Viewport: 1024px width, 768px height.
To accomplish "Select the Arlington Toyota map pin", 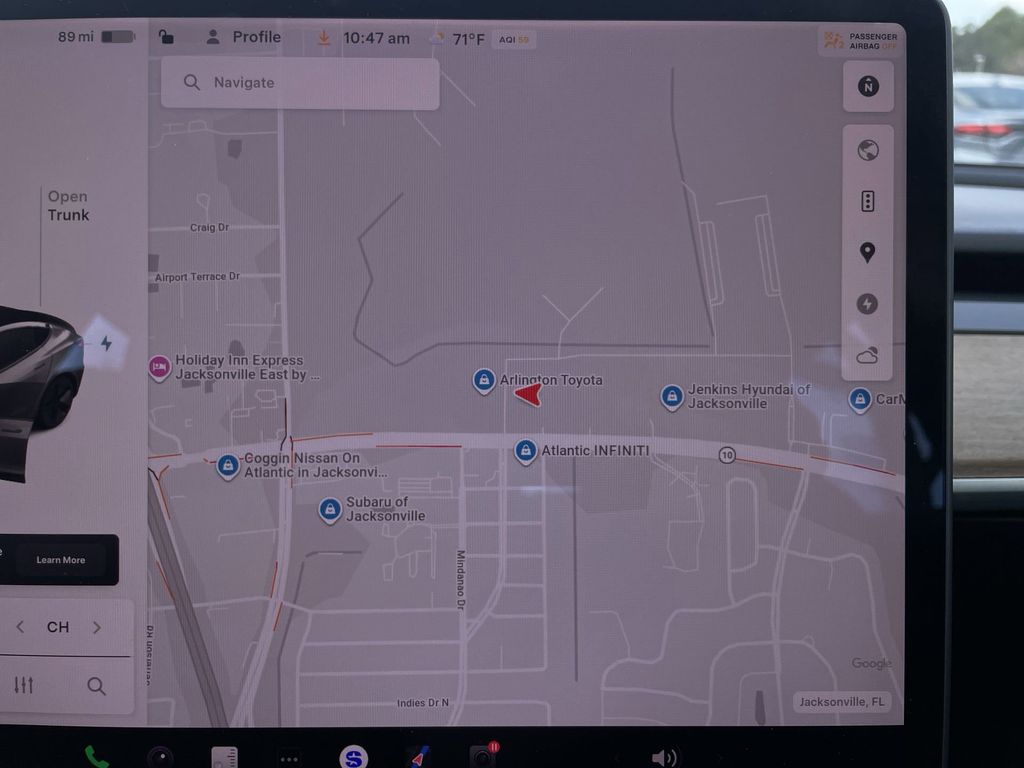I will [x=484, y=380].
